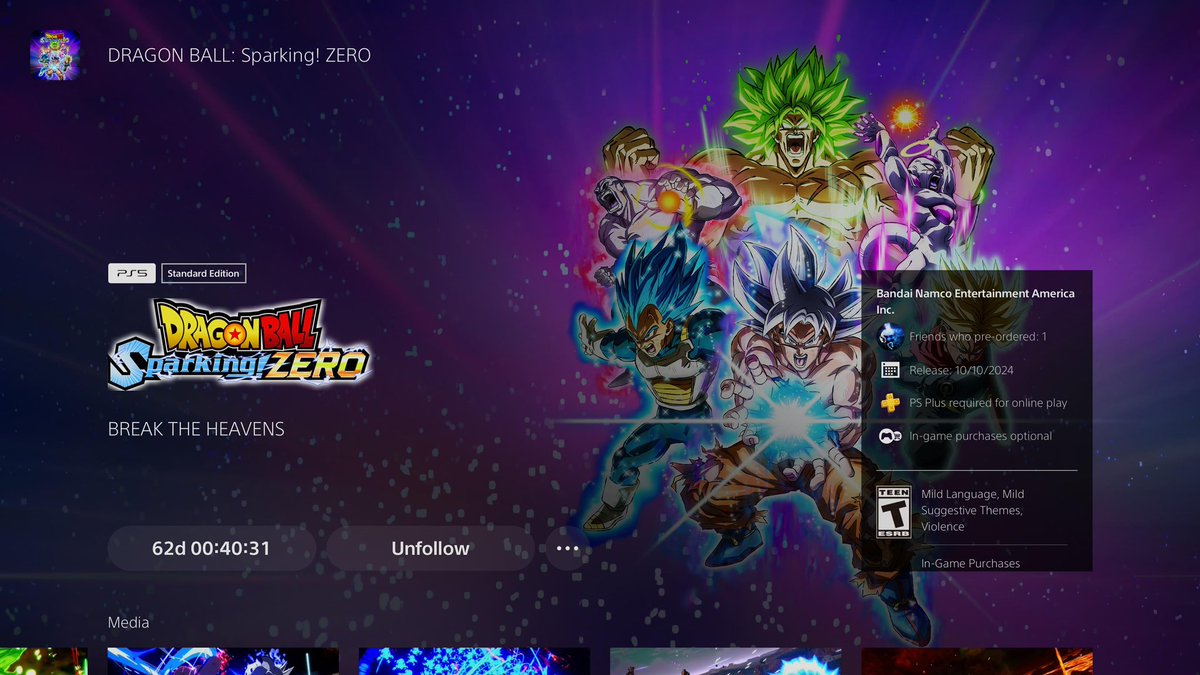Open the first full media thumbnail
1200x675 pixels.
[x=223, y=661]
